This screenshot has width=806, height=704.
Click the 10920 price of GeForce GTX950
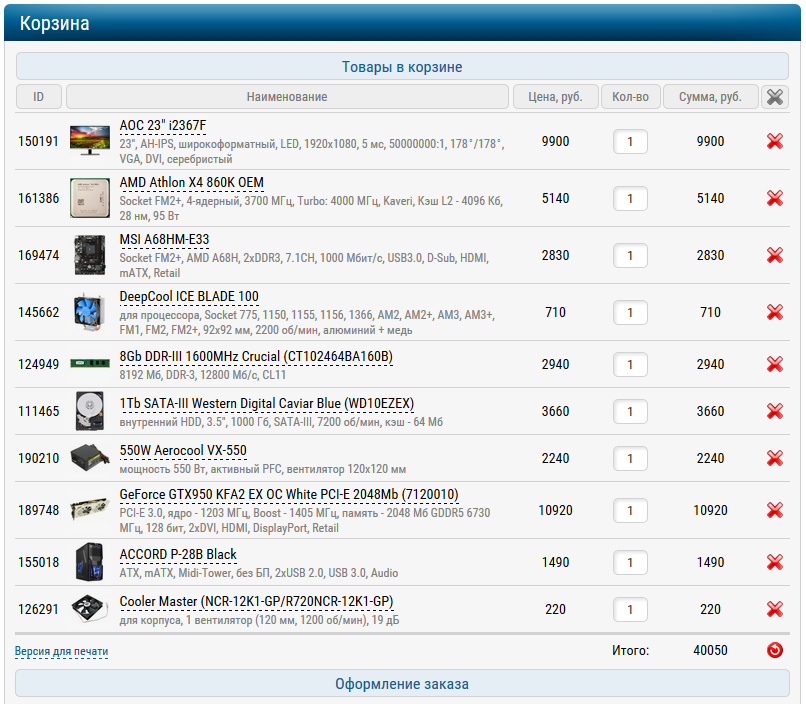(x=555, y=510)
